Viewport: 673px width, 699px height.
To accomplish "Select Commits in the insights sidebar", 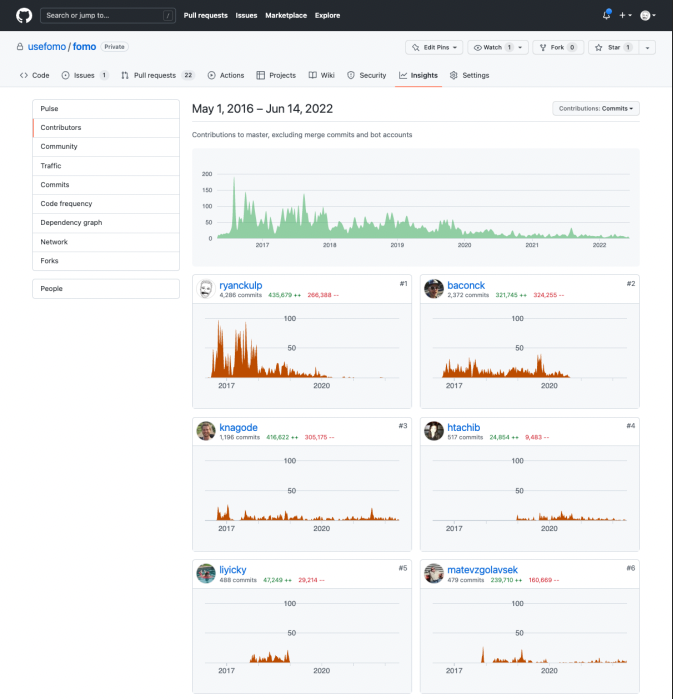I will pos(106,185).
